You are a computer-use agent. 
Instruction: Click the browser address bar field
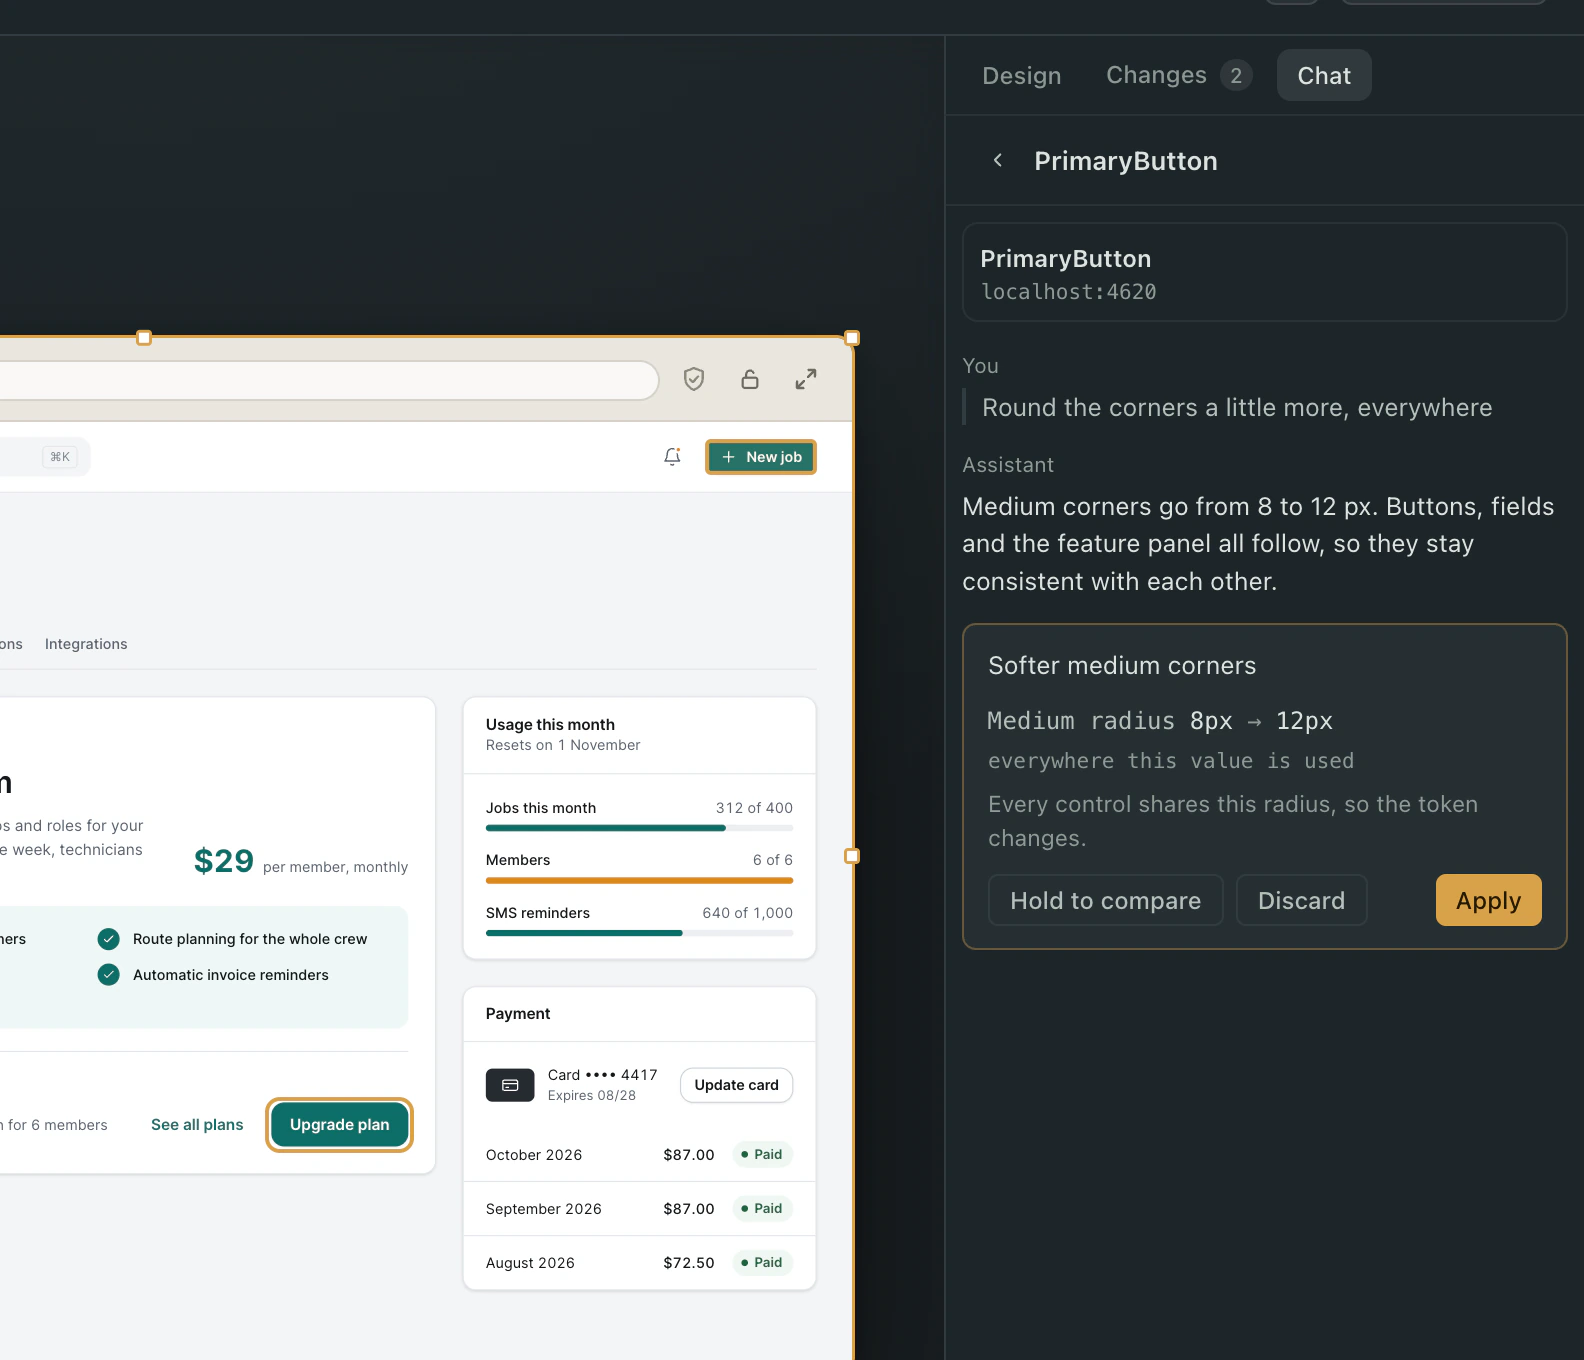coord(327,380)
